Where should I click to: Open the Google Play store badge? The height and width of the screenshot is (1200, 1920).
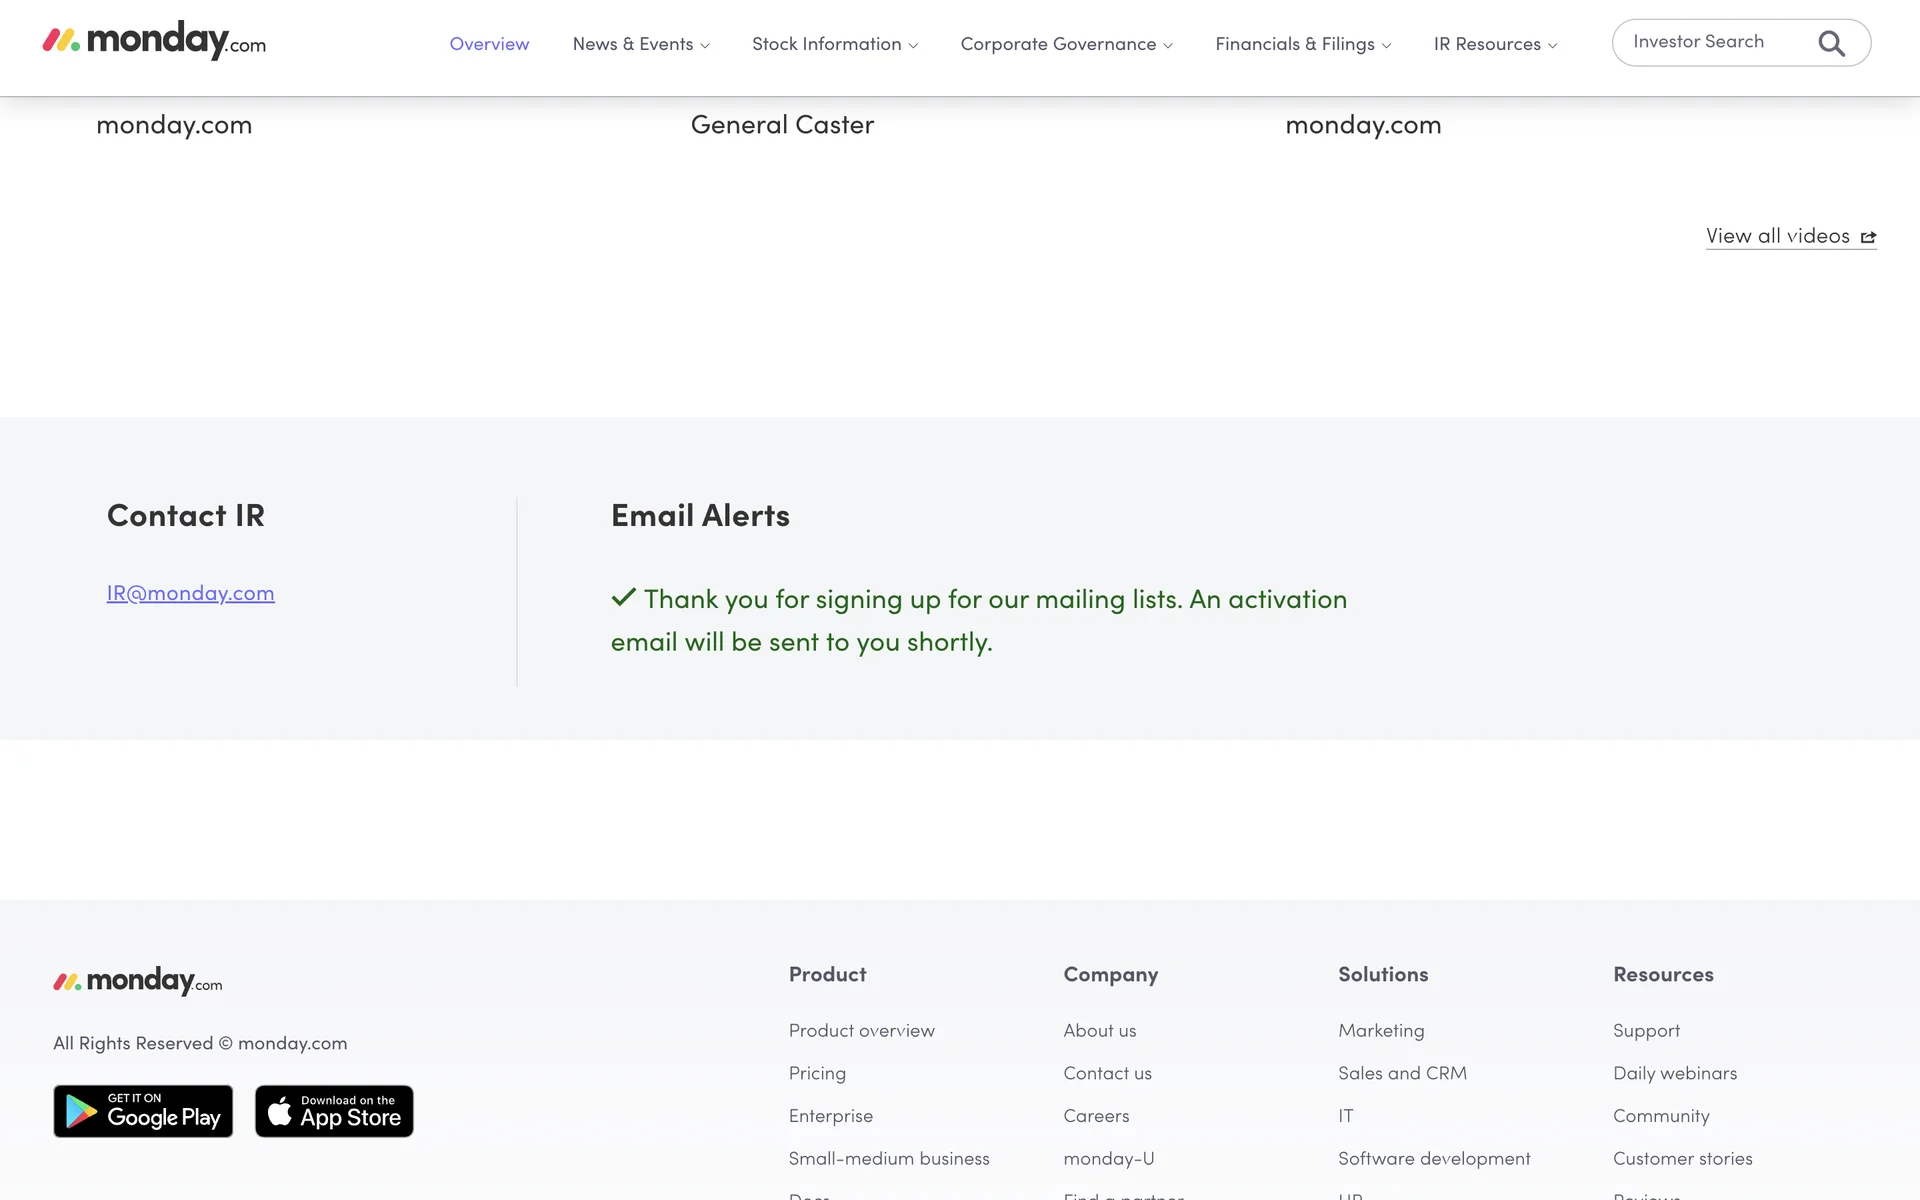point(143,1111)
